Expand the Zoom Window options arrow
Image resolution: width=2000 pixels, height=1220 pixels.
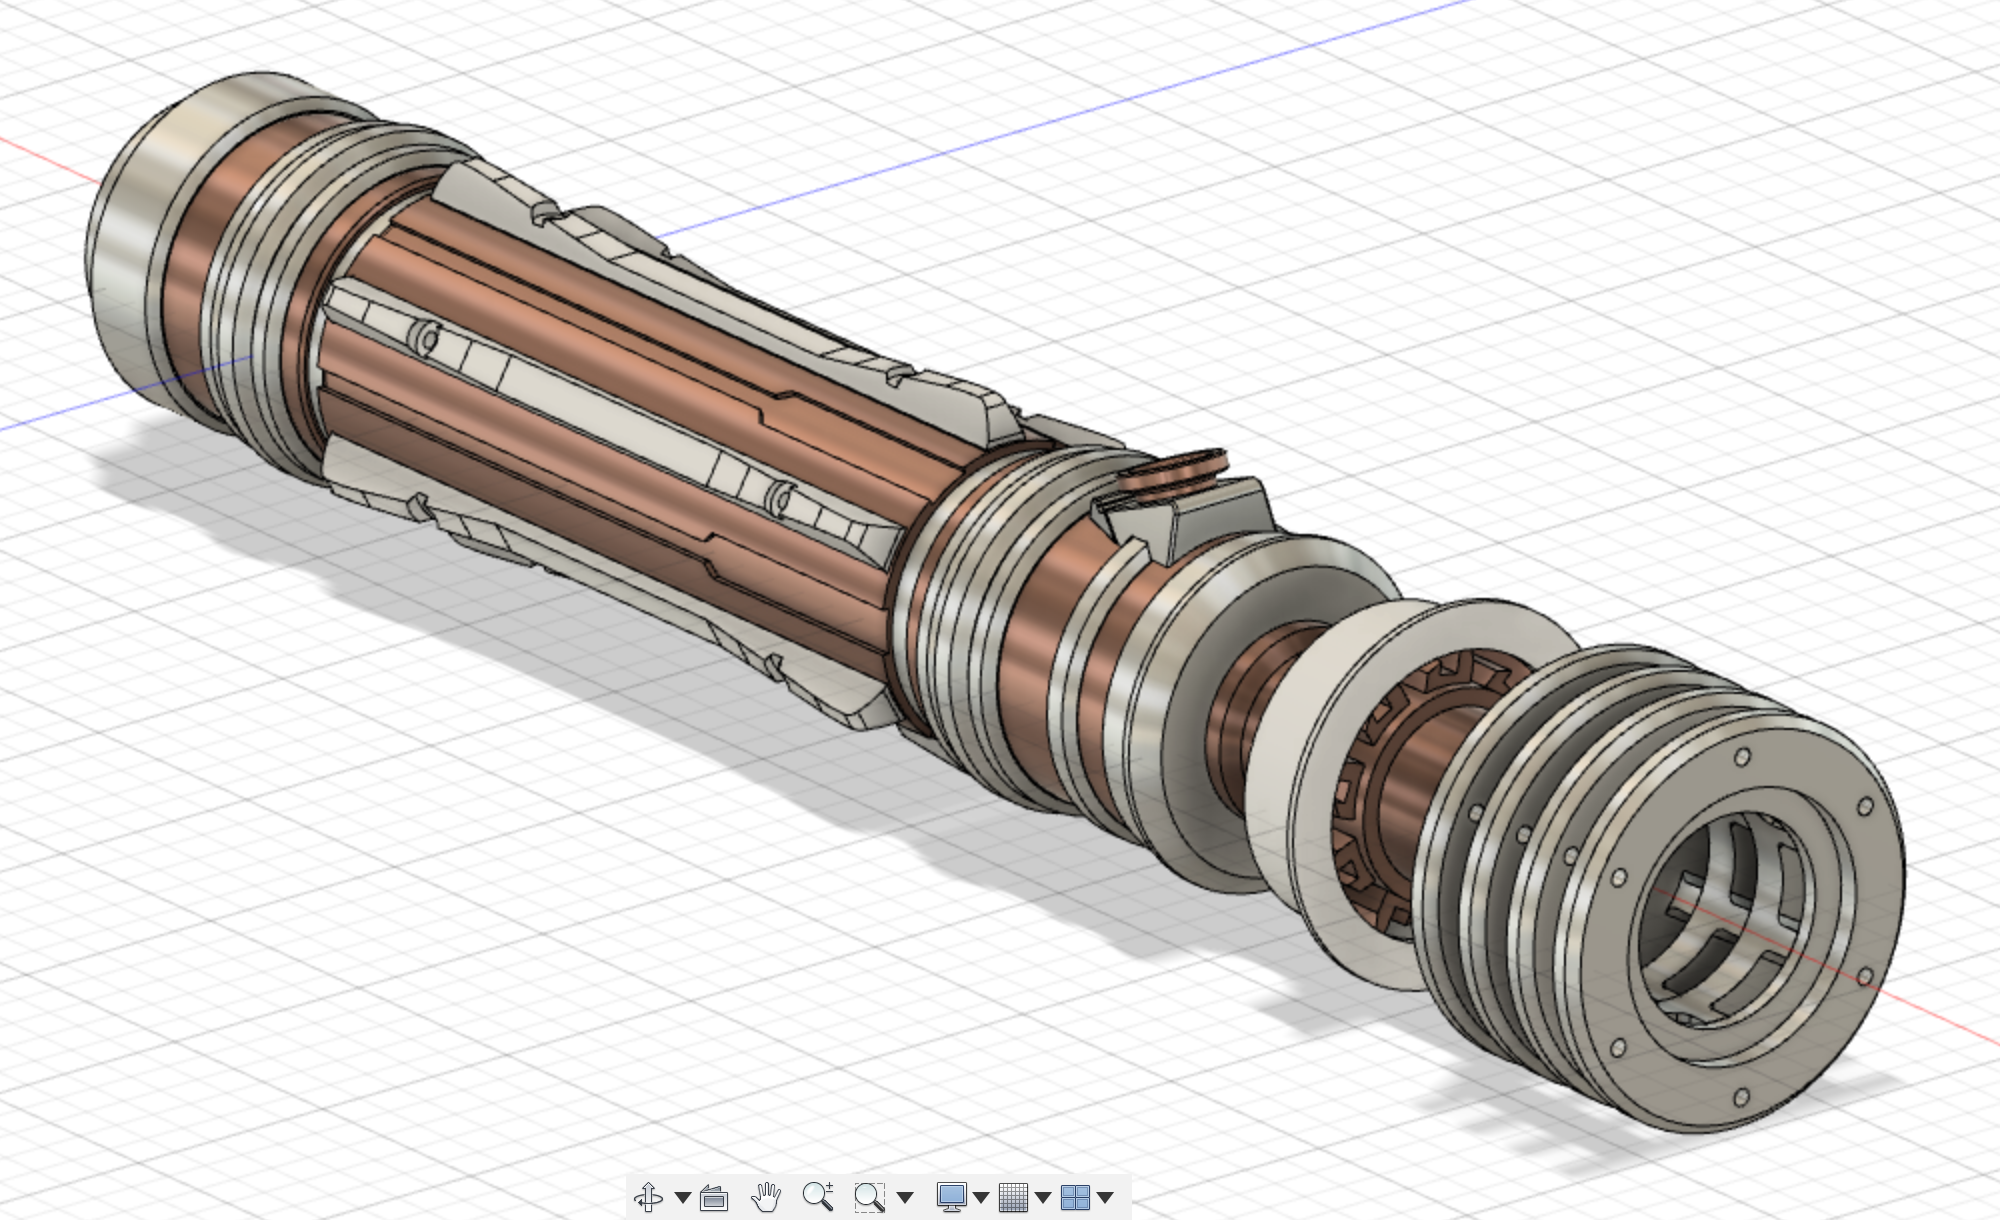[905, 1197]
